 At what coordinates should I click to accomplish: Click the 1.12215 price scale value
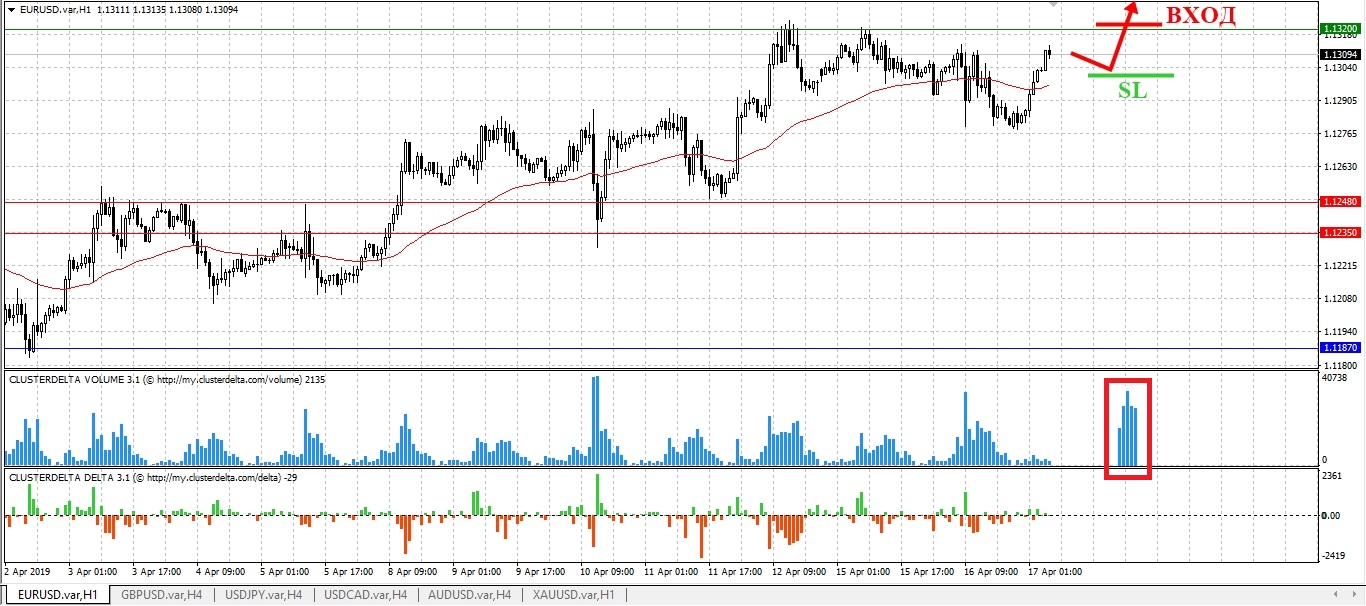(1339, 266)
